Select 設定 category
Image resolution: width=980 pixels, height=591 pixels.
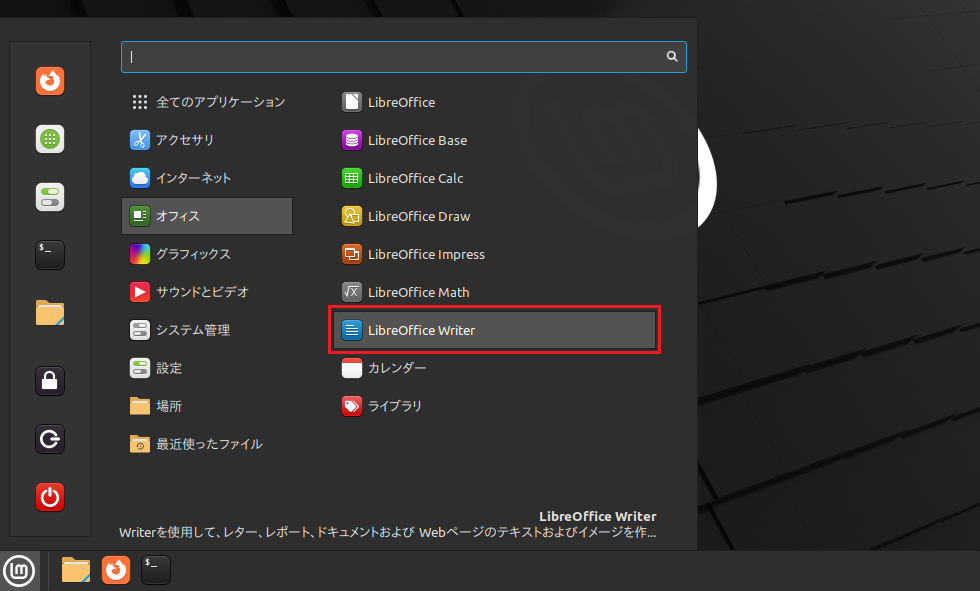[x=207, y=368]
